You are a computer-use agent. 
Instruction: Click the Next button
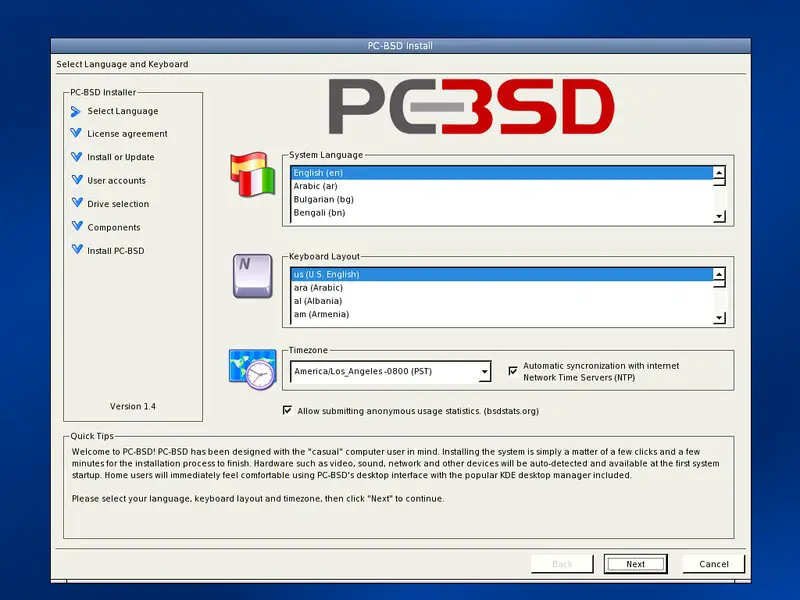(x=635, y=564)
